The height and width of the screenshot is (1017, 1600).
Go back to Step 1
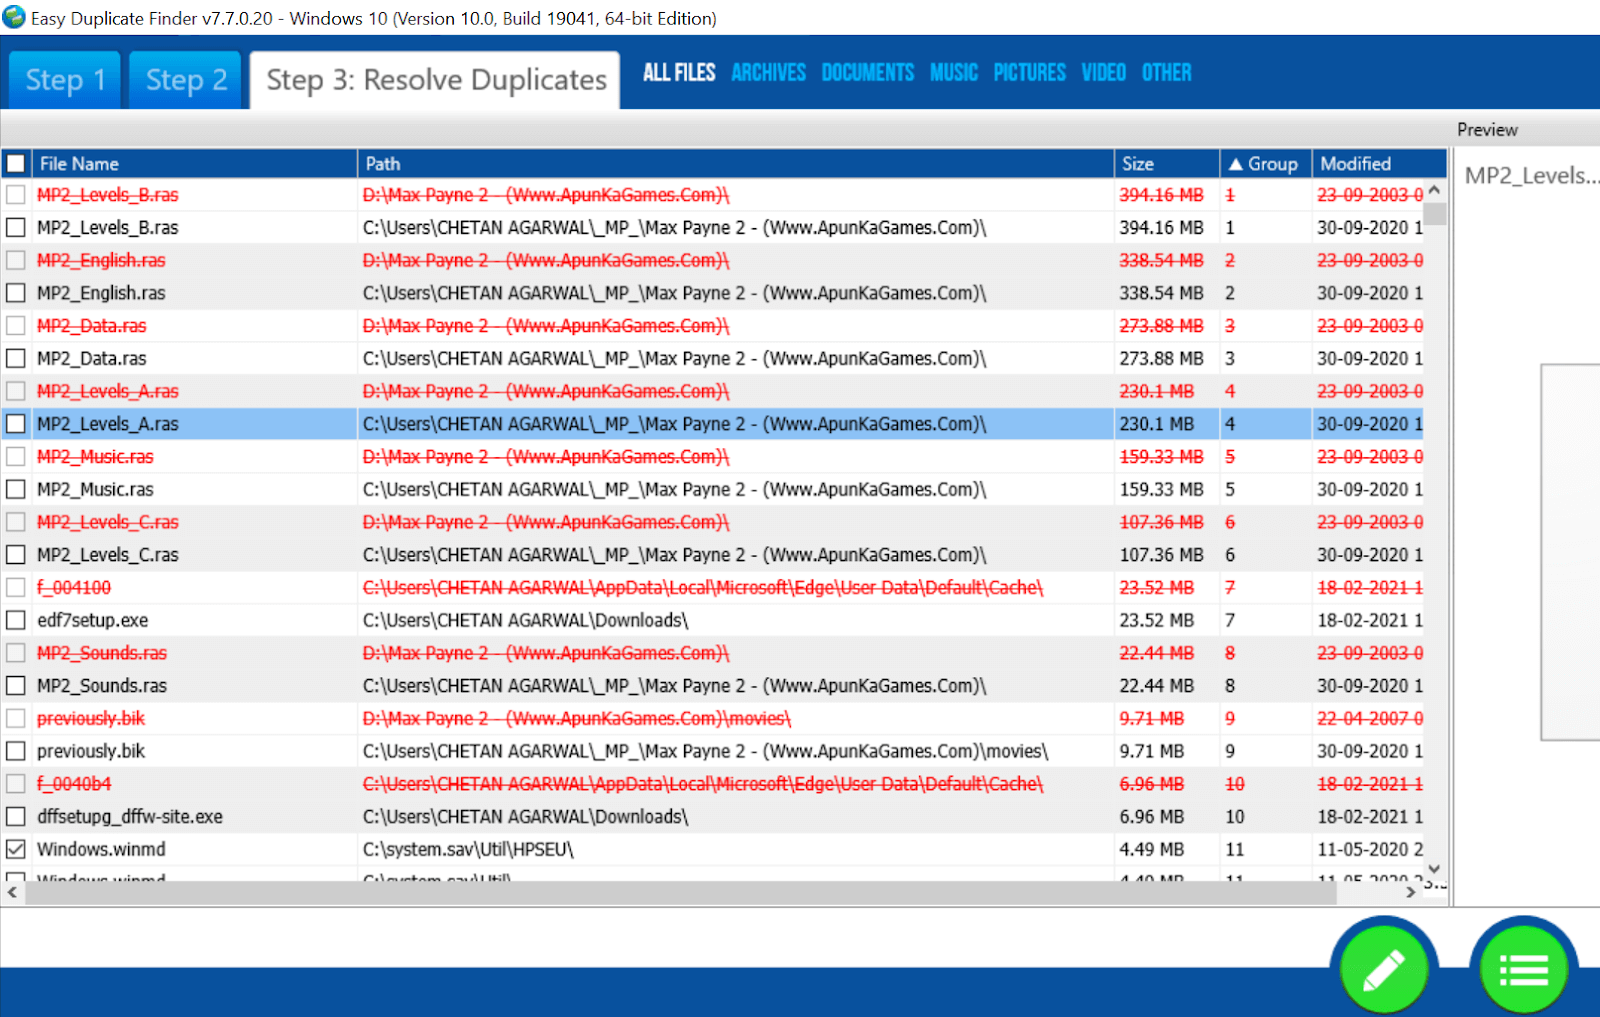coord(63,79)
